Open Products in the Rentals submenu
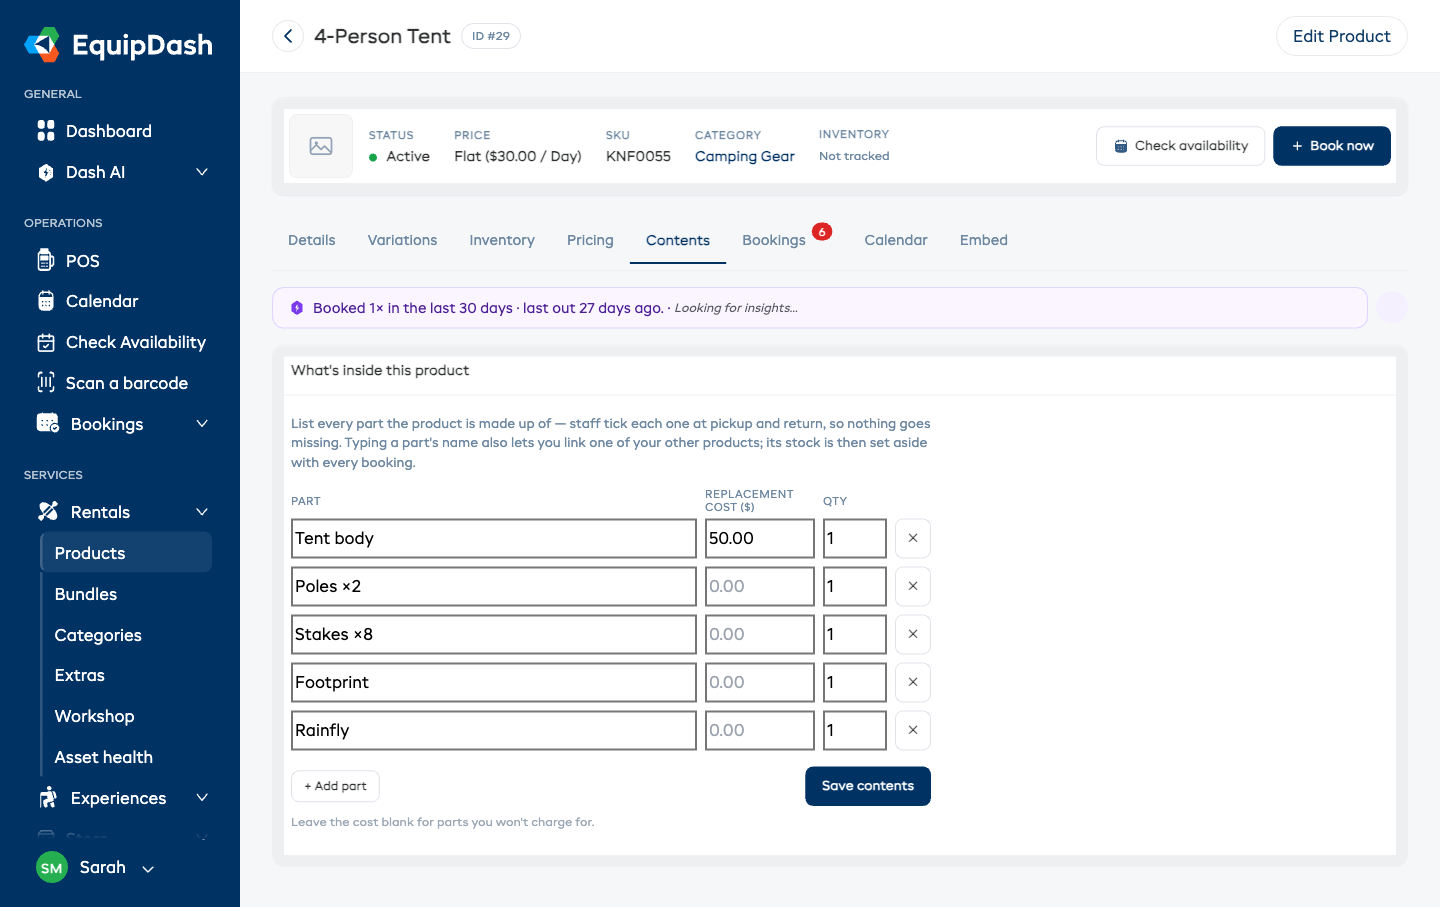This screenshot has height=907, width=1440. (126, 553)
